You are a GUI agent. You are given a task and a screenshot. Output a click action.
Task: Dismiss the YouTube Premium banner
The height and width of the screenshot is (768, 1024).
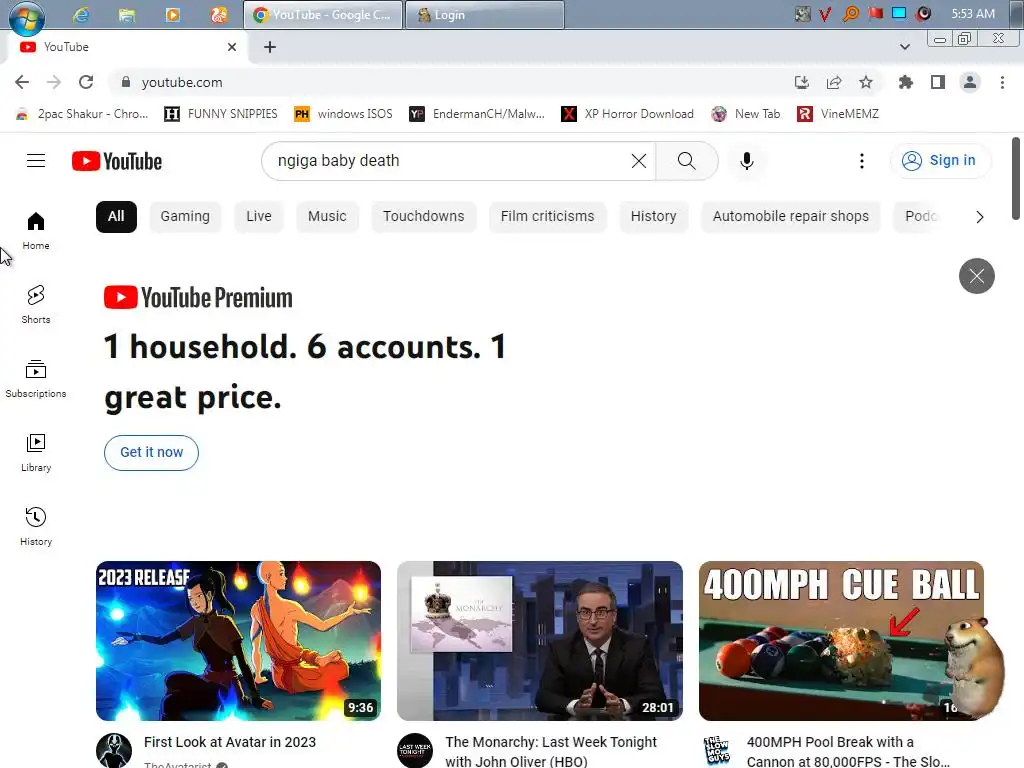tap(976, 276)
